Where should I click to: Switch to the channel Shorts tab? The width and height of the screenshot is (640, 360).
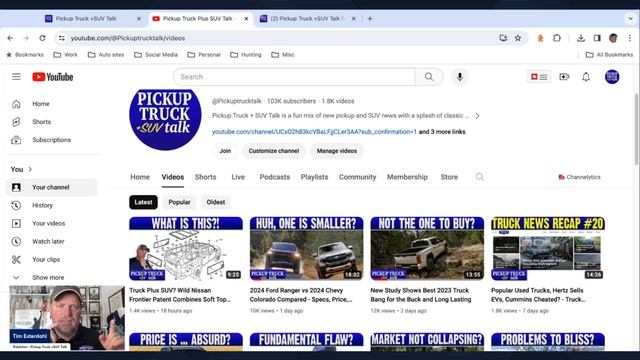coord(205,177)
